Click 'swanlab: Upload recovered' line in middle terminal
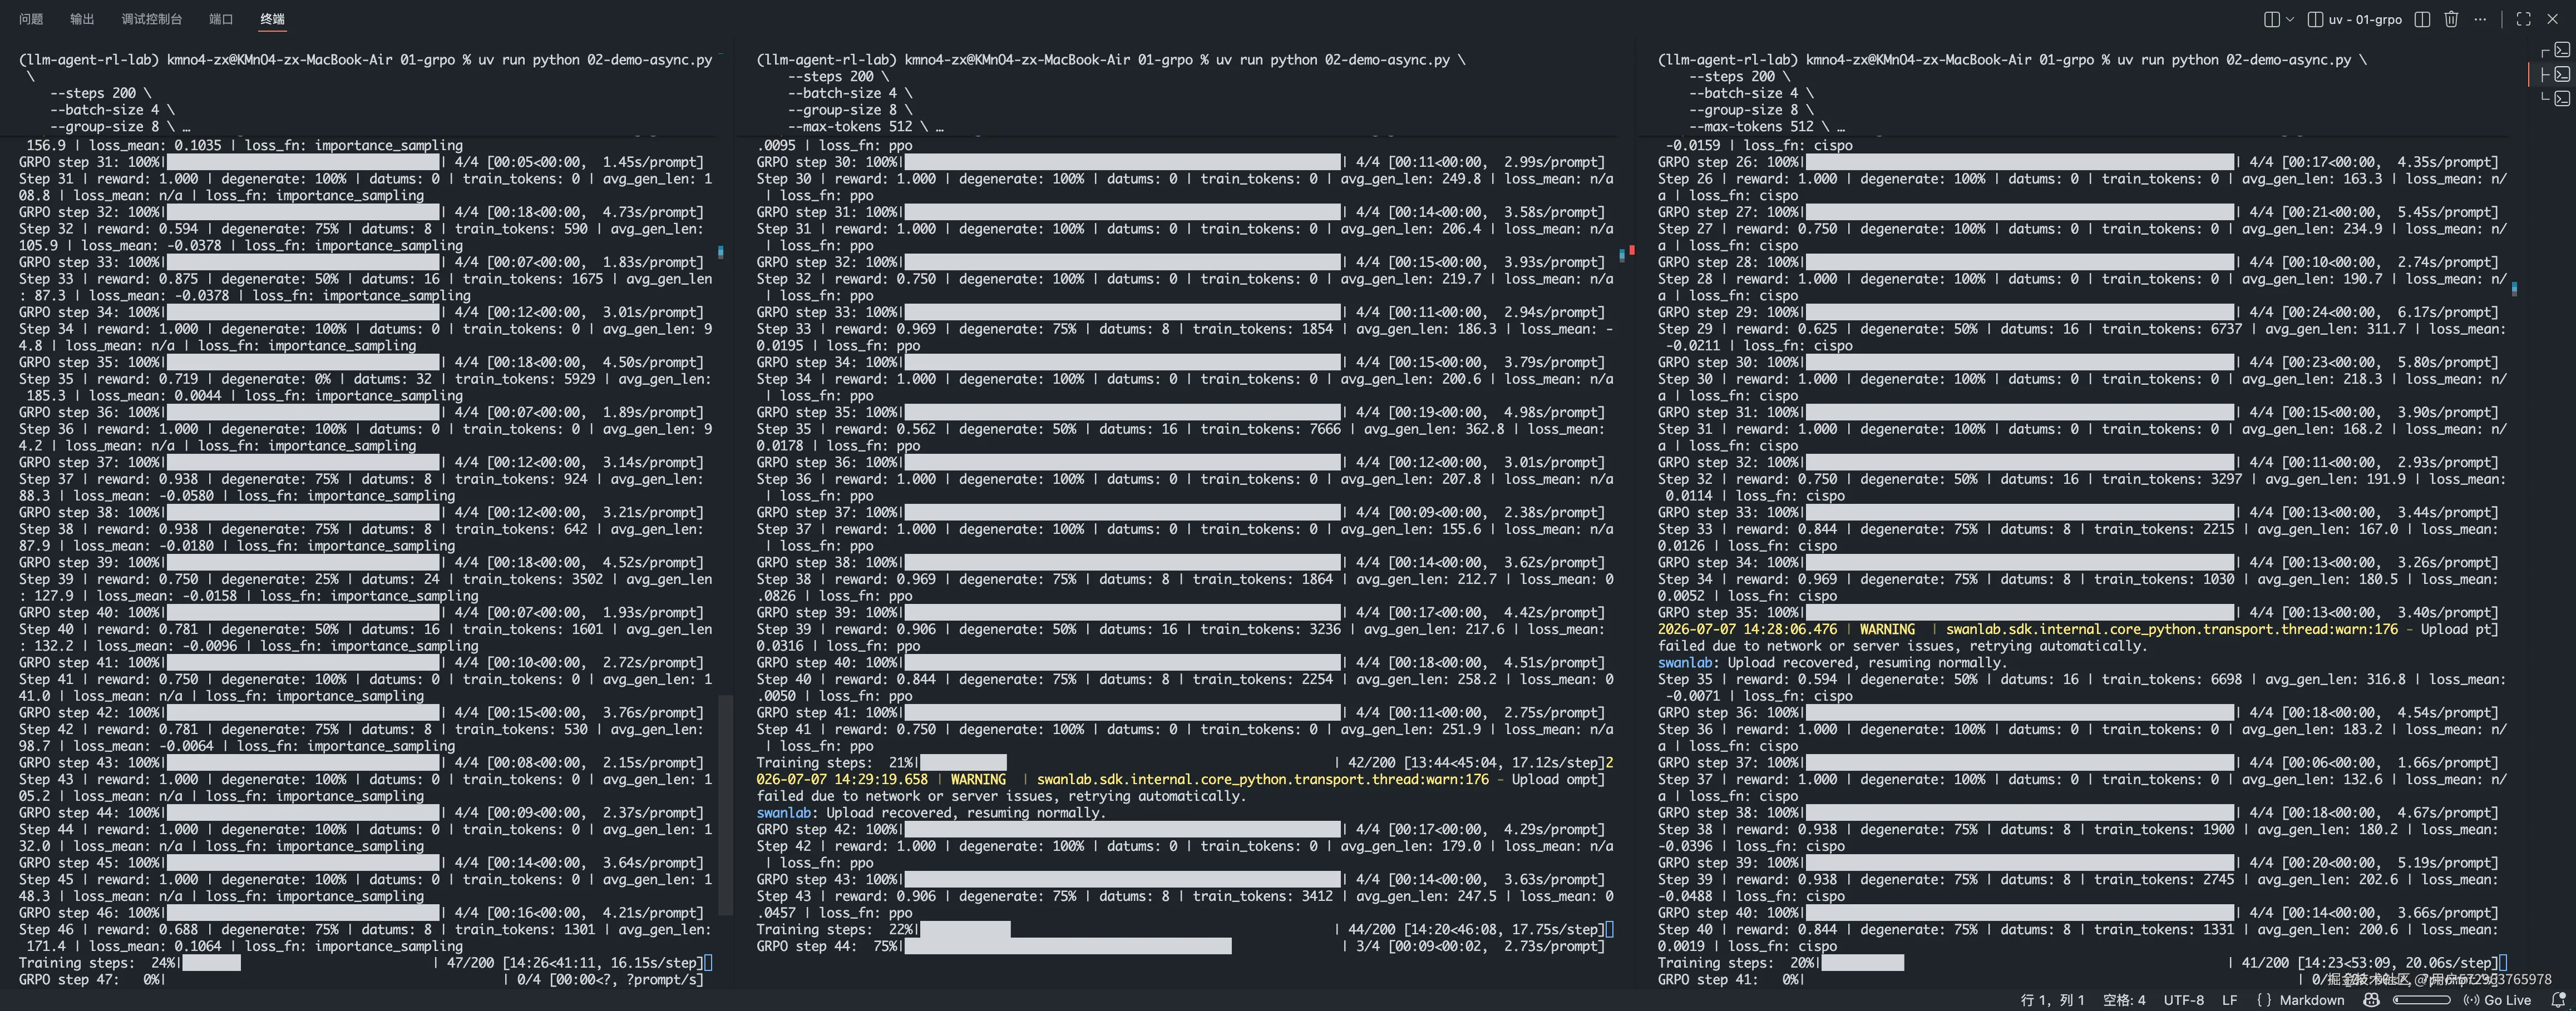This screenshot has width=2576, height=1011. [x=931, y=813]
